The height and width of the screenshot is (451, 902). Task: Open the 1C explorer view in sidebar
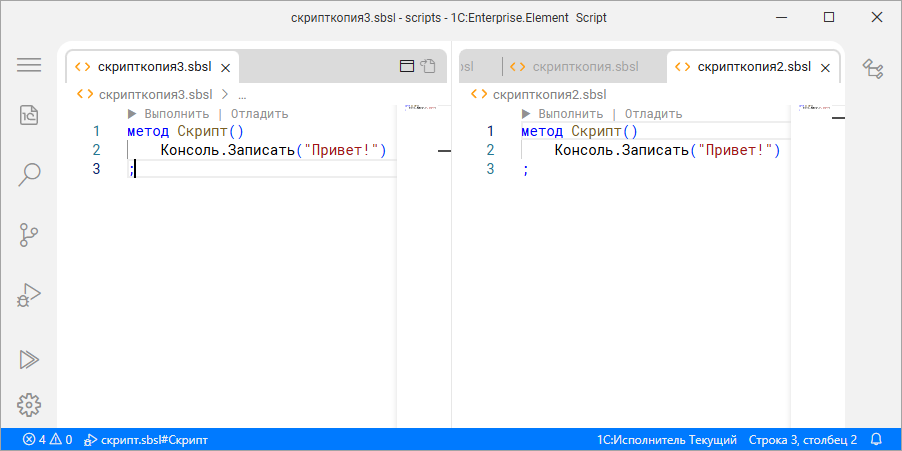click(29, 115)
